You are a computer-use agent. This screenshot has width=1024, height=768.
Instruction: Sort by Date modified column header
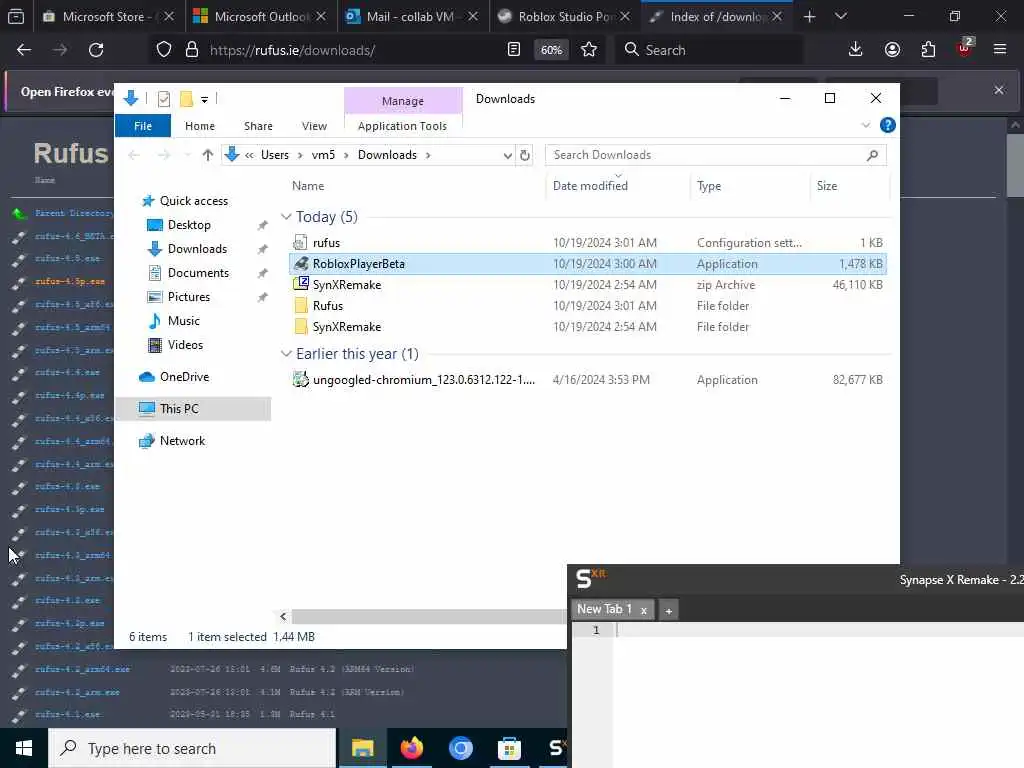(x=590, y=186)
